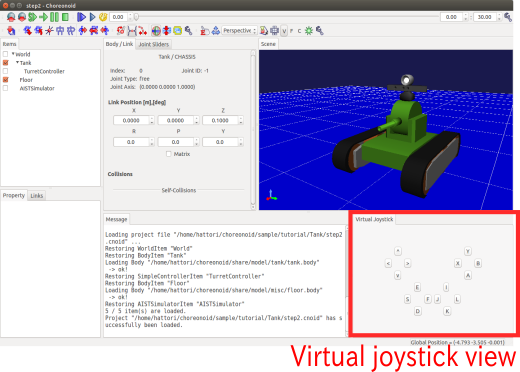Collapse the World tree node
Viewport: 520px width, 372px height.
pyautogui.click(x=13, y=54)
